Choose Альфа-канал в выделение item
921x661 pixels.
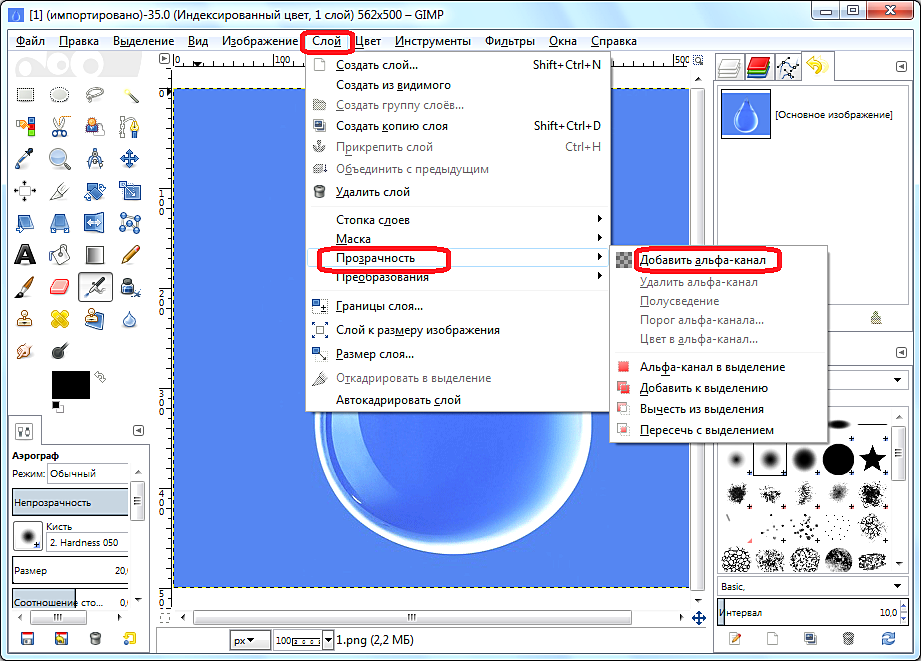click(x=718, y=367)
